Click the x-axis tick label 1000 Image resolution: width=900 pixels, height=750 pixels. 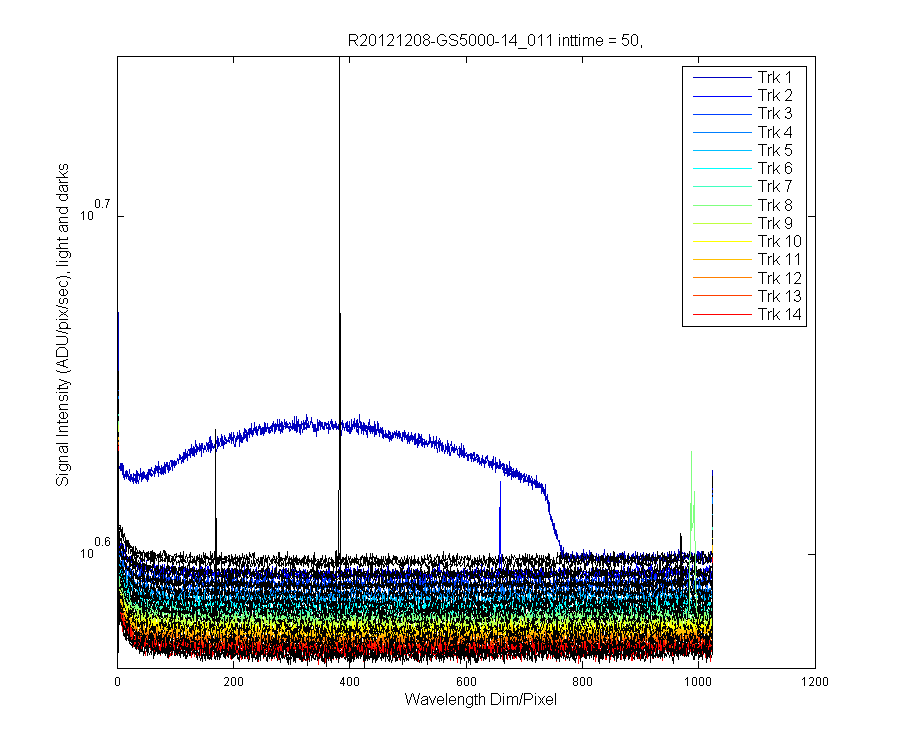coord(699,682)
